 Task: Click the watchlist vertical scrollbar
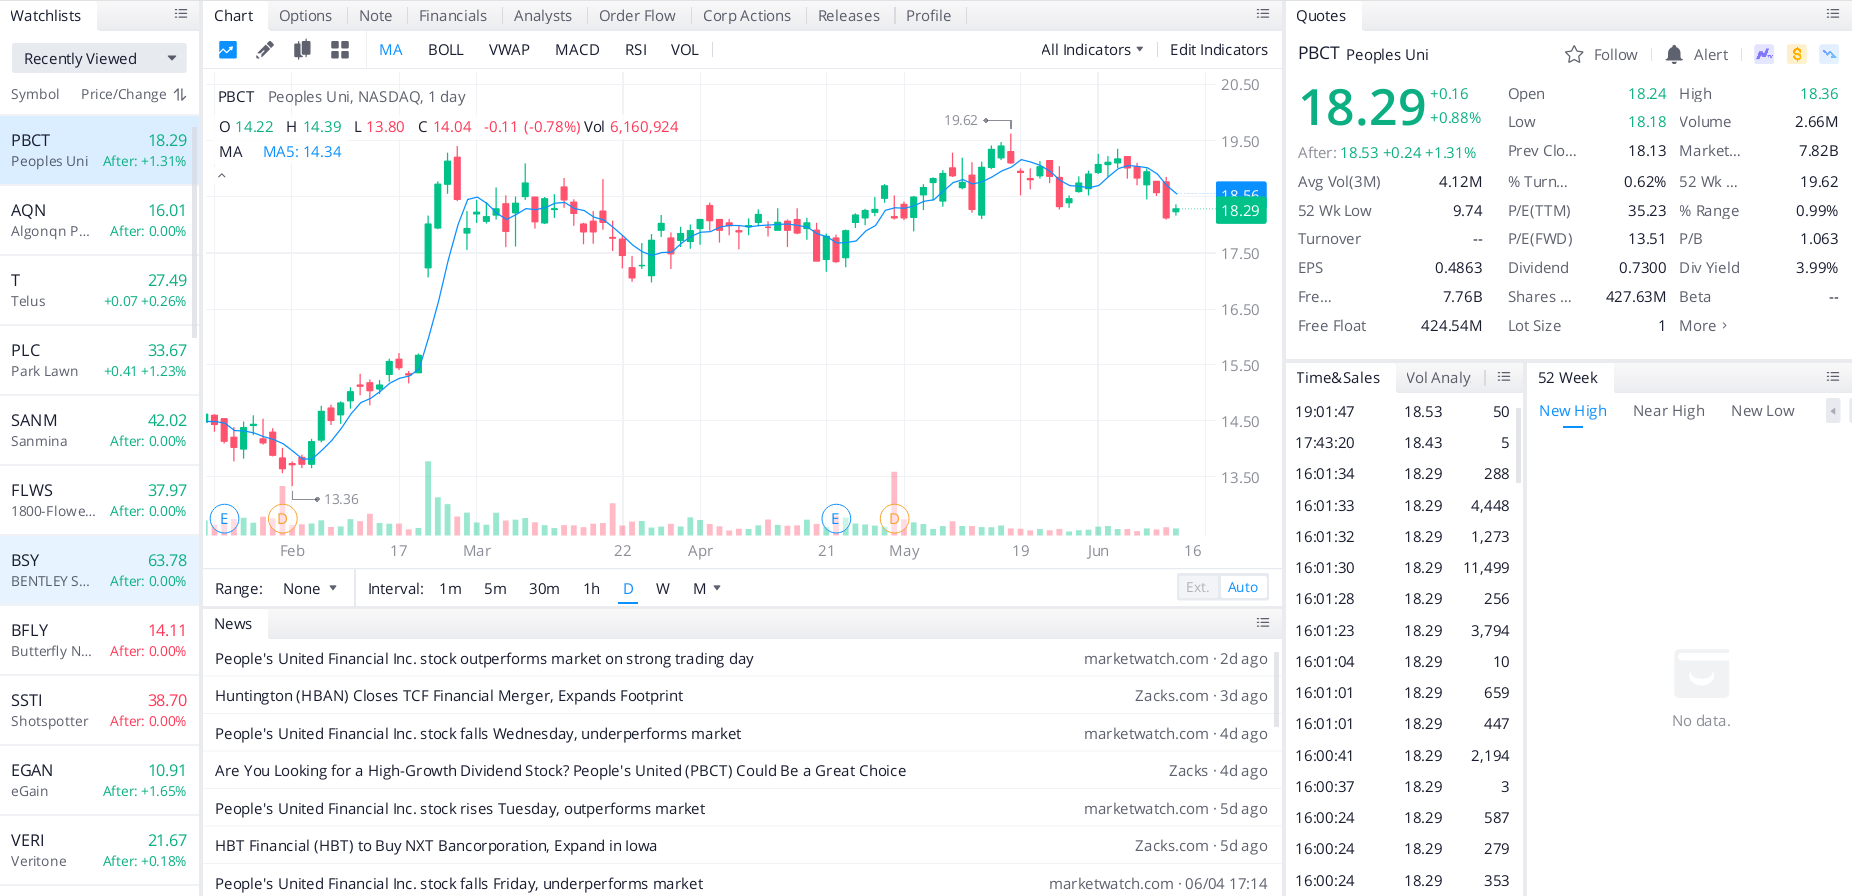point(195,230)
